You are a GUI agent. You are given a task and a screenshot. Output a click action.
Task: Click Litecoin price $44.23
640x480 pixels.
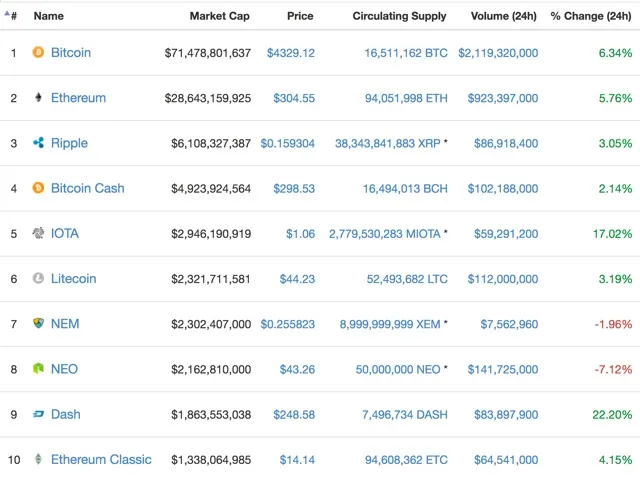click(x=297, y=279)
